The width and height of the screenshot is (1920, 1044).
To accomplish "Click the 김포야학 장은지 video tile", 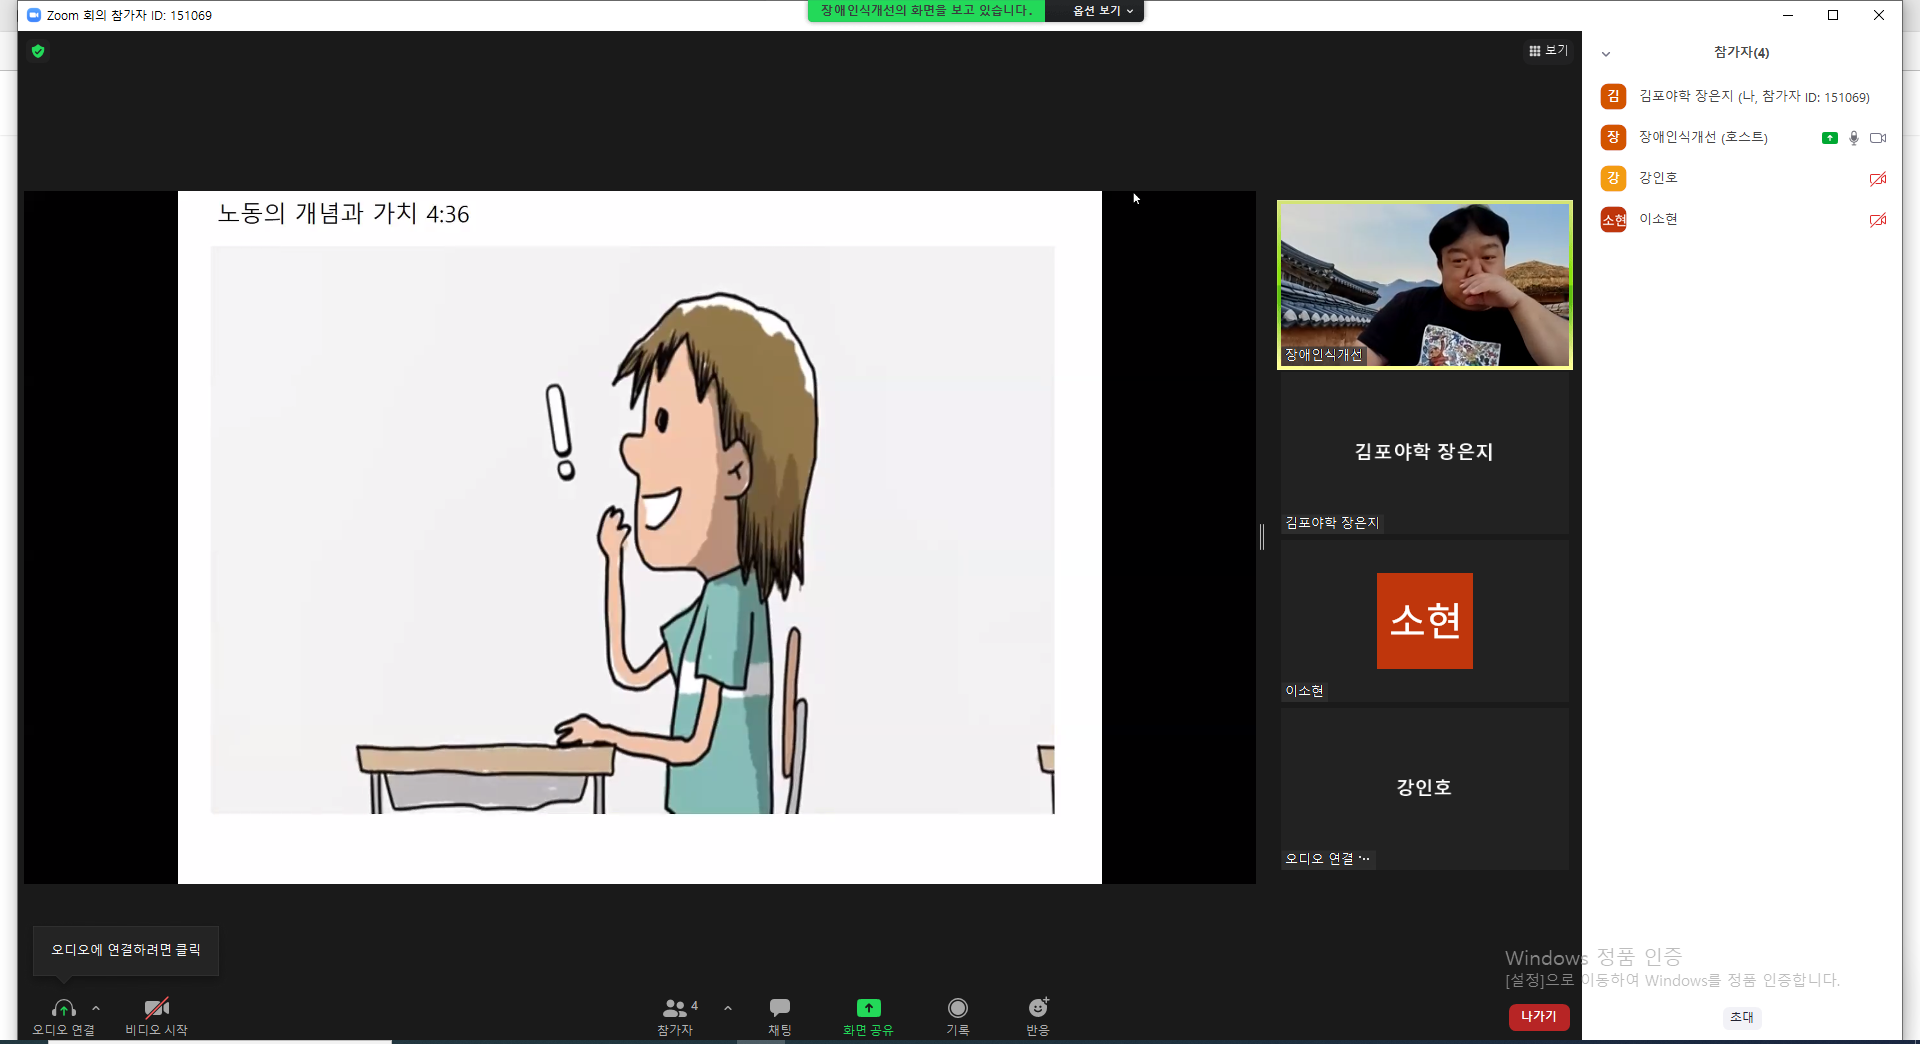I will pyautogui.click(x=1425, y=453).
